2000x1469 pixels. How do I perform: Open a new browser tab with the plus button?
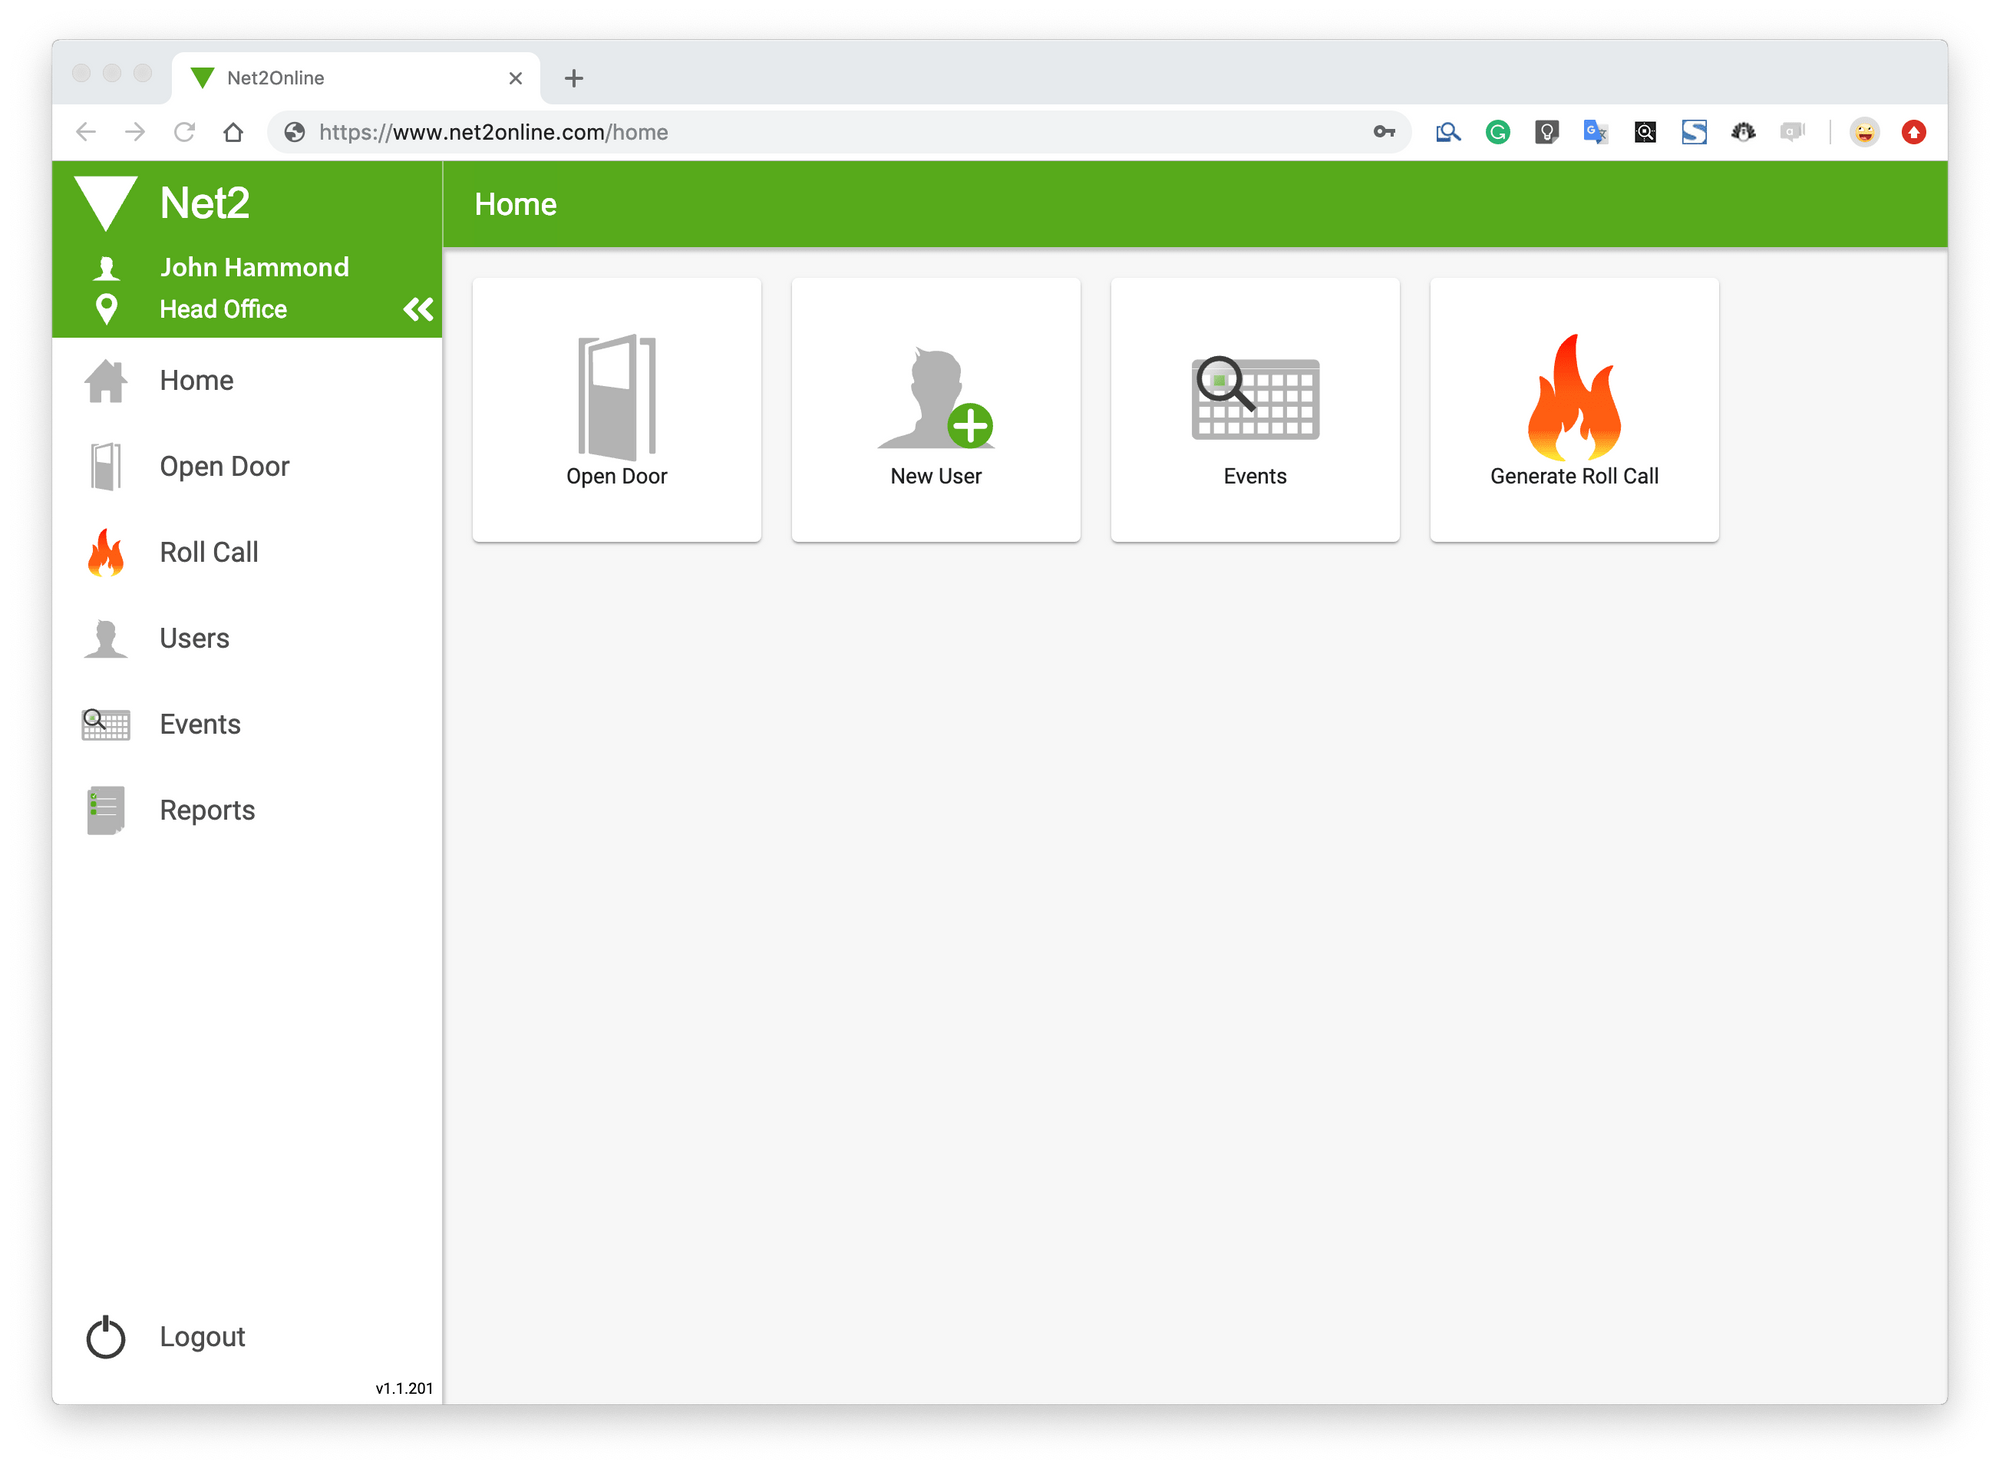(x=573, y=77)
